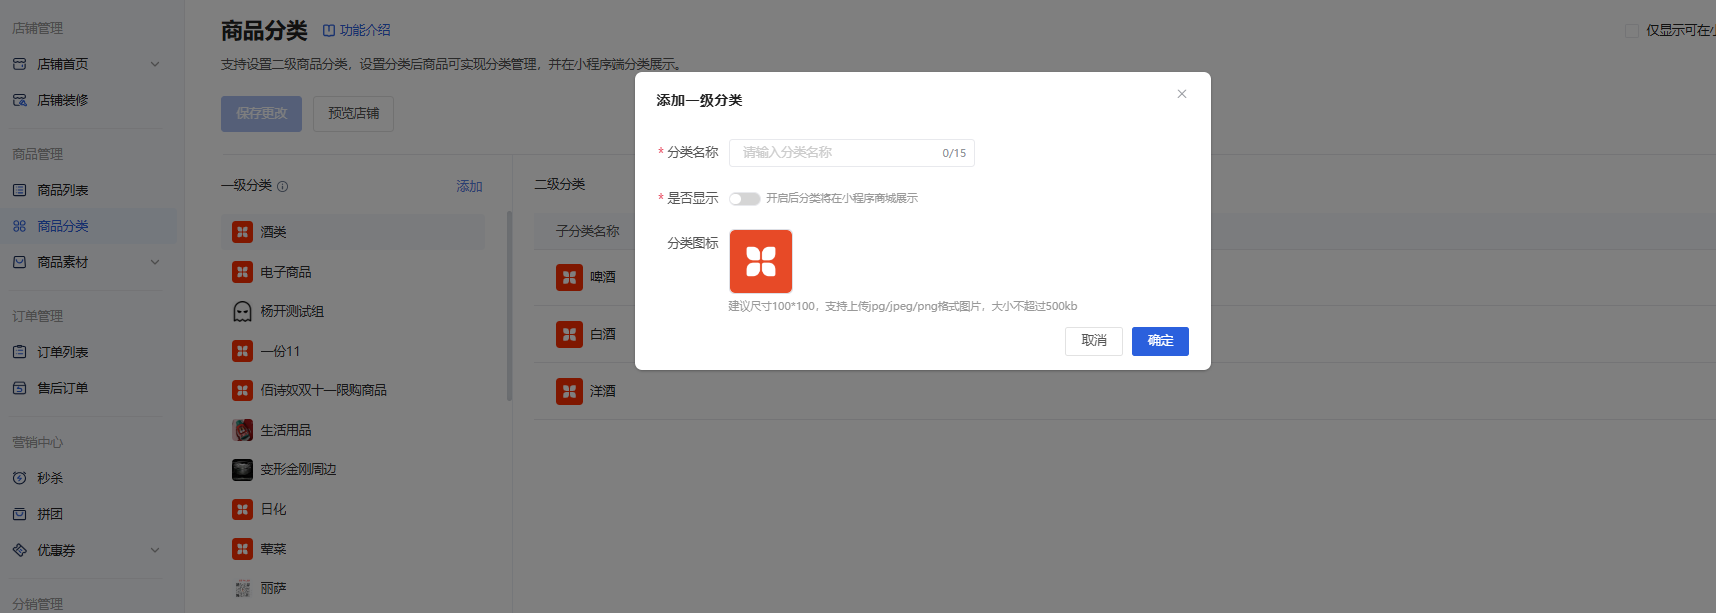The width and height of the screenshot is (1716, 613).
Task: Click the 一级分类 list scrollbar
Action: (509, 306)
